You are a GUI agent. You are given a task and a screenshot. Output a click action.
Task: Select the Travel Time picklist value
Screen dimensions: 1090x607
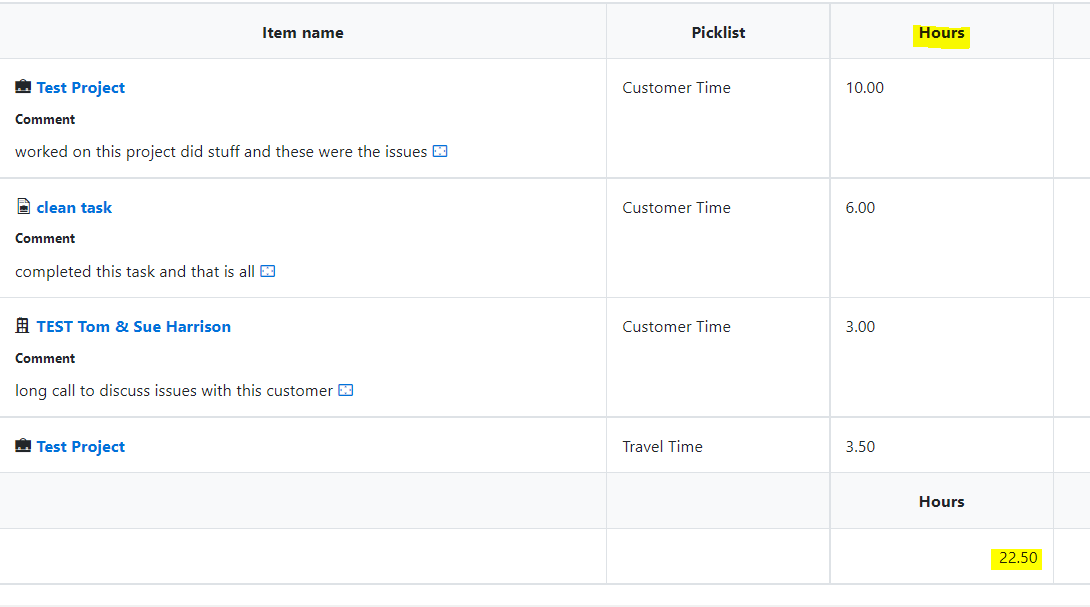(662, 446)
